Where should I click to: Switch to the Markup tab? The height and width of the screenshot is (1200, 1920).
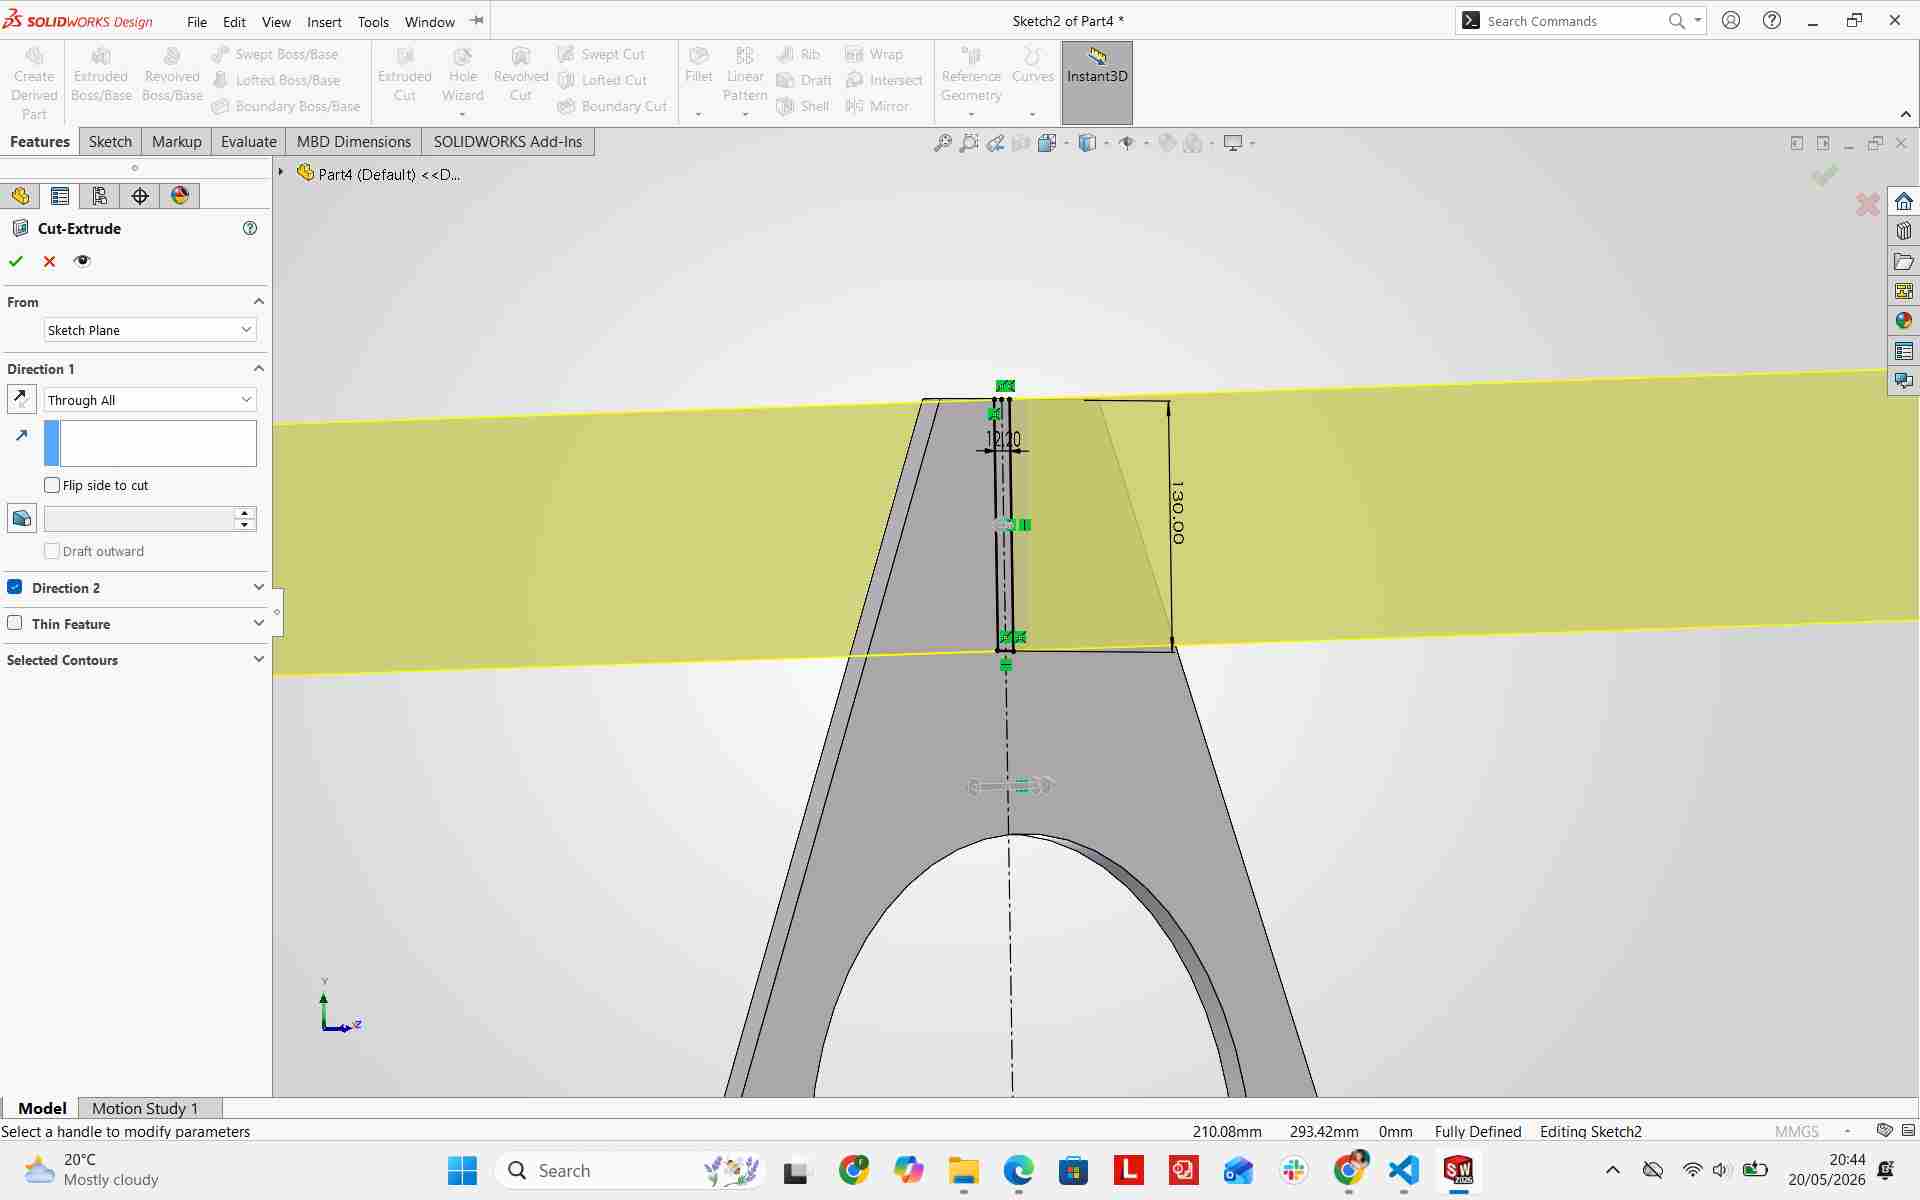point(176,142)
